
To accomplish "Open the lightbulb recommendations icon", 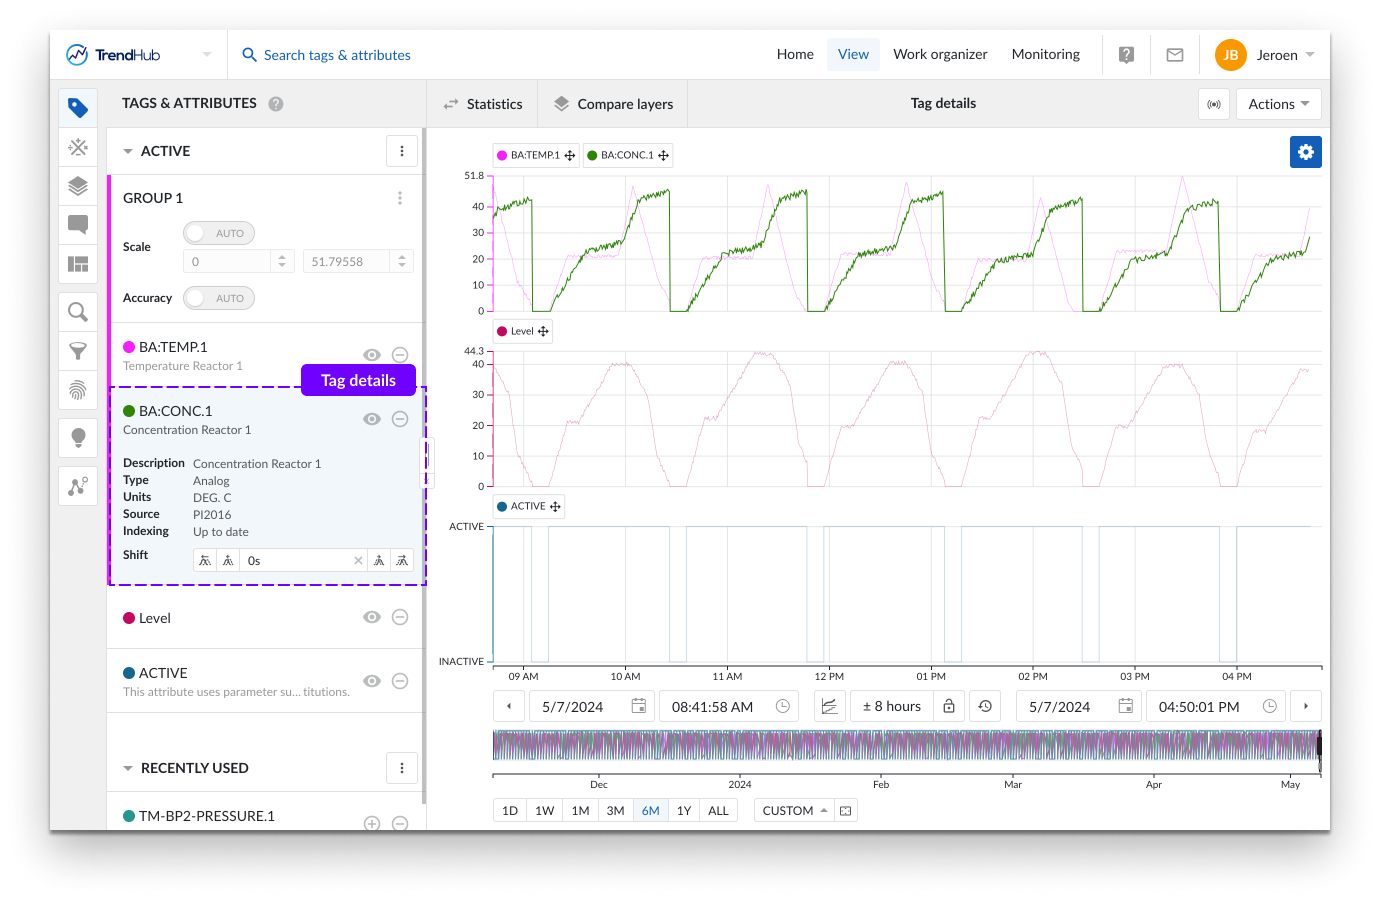I will point(78,437).
